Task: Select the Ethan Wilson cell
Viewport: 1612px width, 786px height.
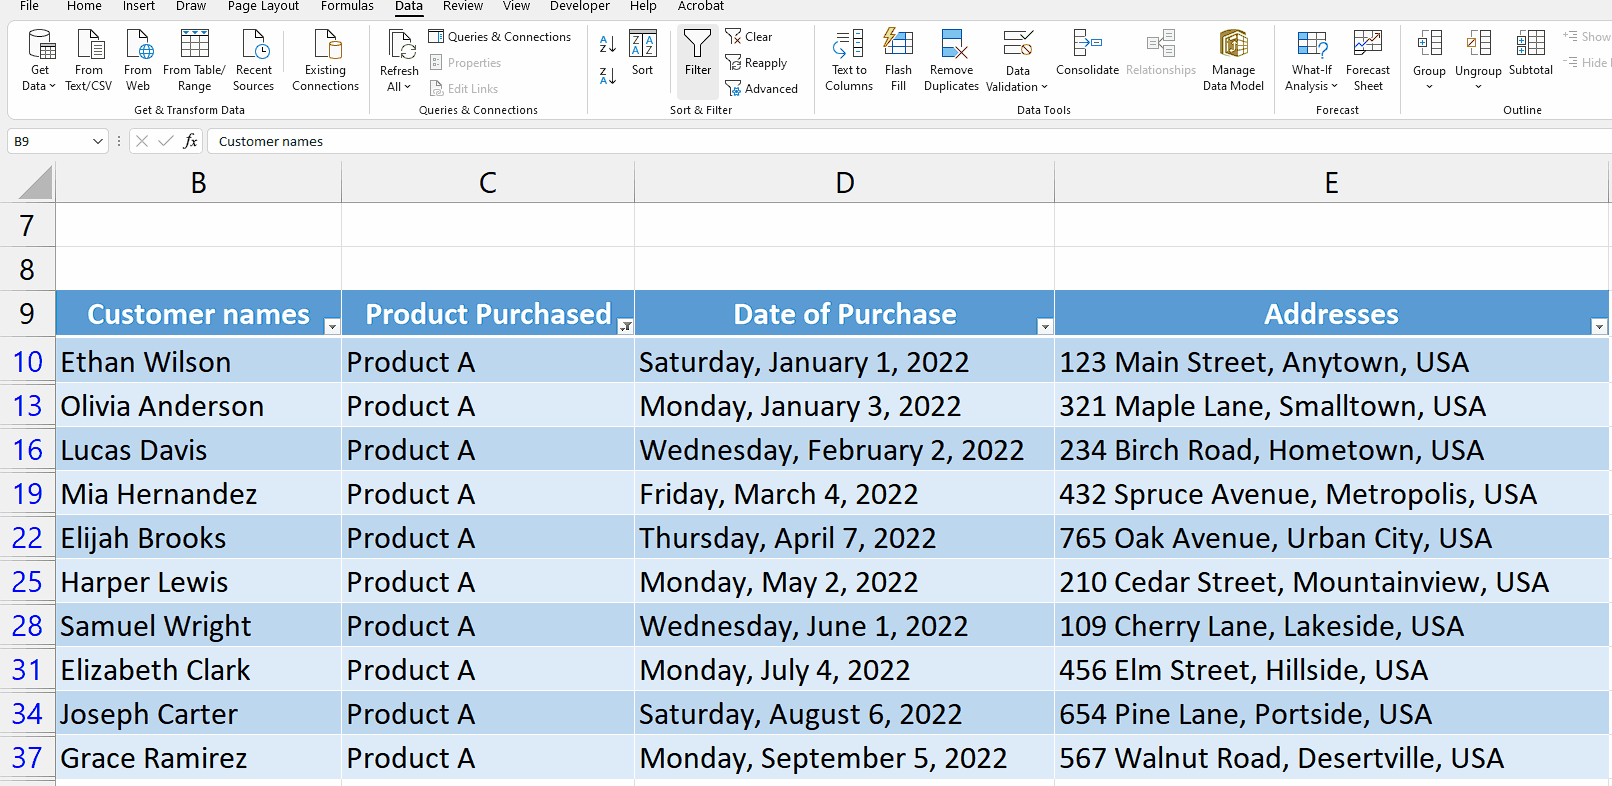Action: tap(198, 362)
